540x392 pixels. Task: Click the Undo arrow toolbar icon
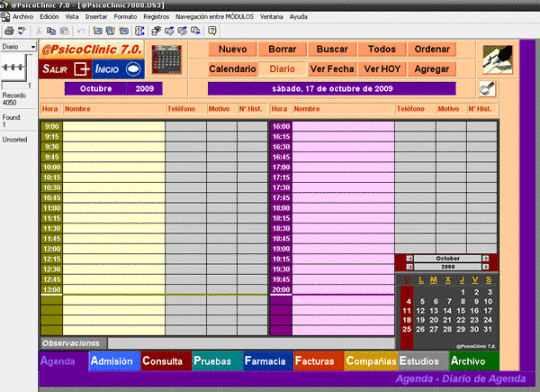coord(81,31)
